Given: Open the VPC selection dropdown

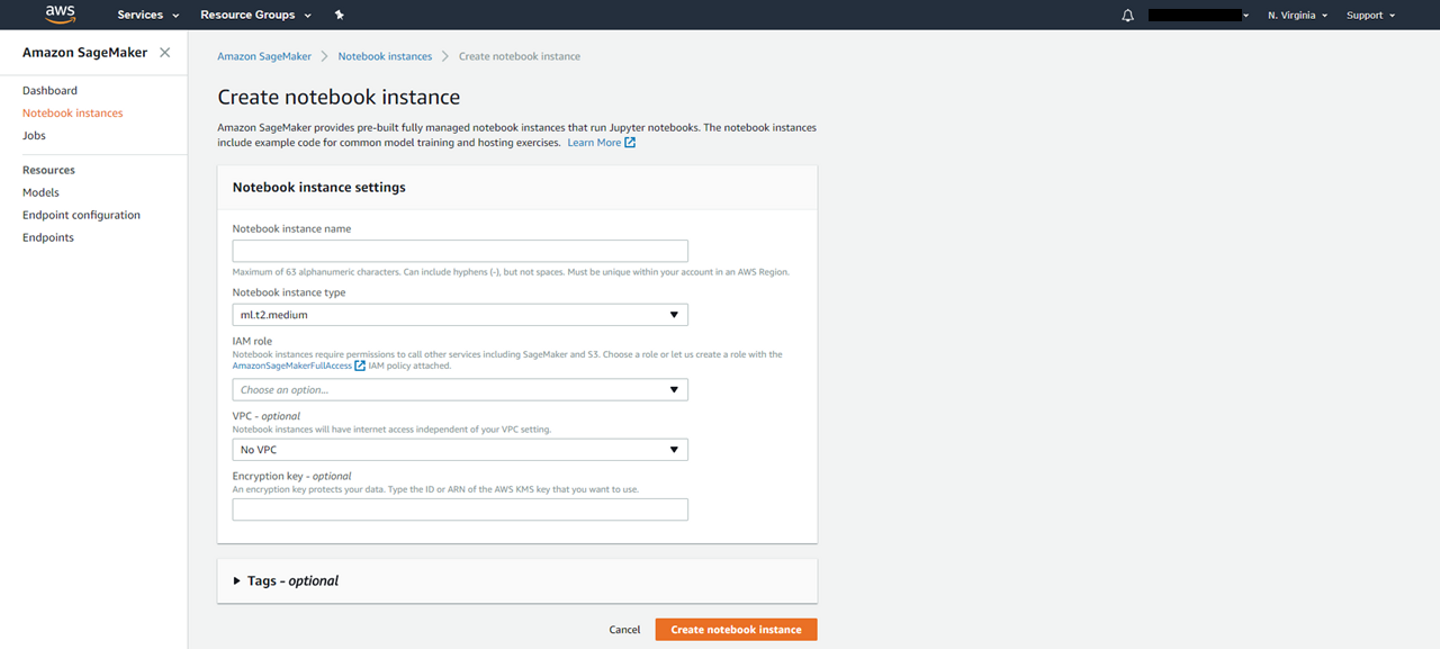Looking at the screenshot, I should click(460, 450).
